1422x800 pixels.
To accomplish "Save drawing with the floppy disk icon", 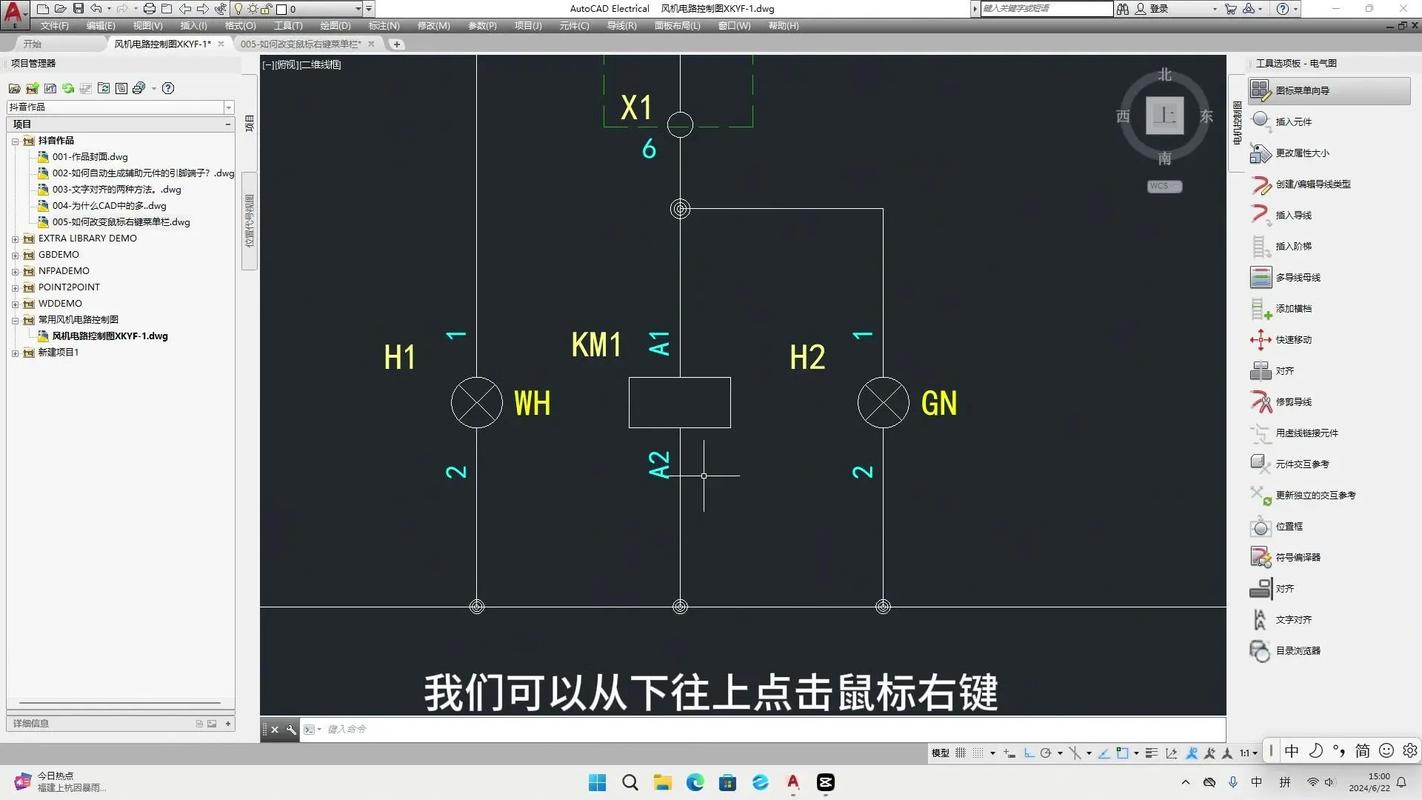I will [78, 9].
